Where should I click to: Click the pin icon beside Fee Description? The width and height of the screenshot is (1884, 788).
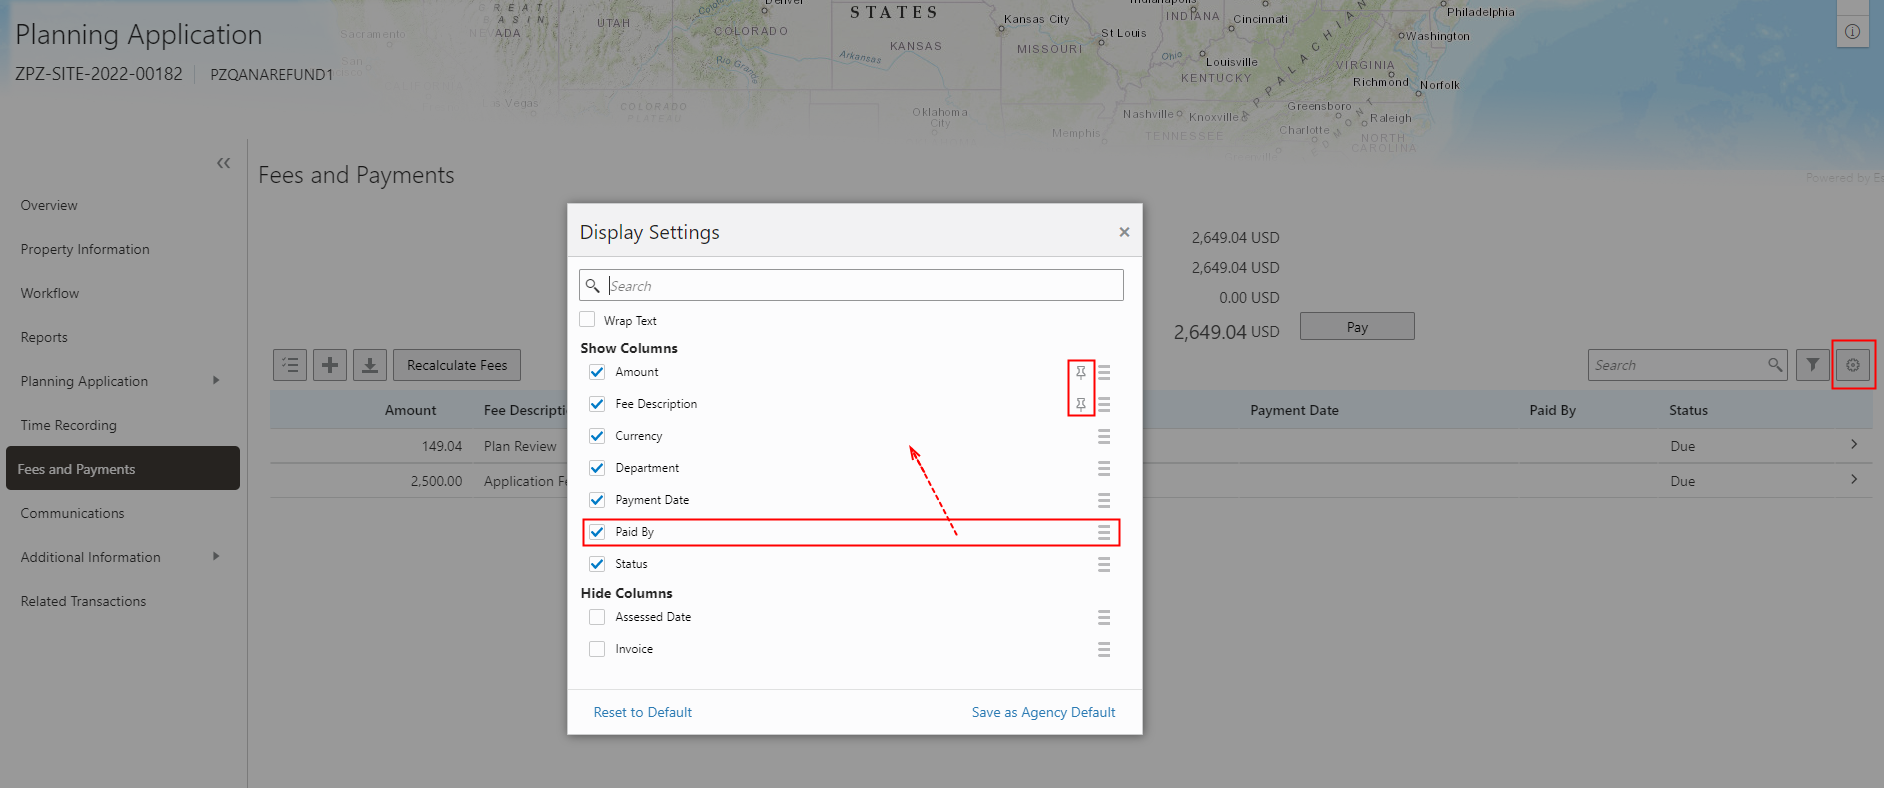click(1081, 404)
